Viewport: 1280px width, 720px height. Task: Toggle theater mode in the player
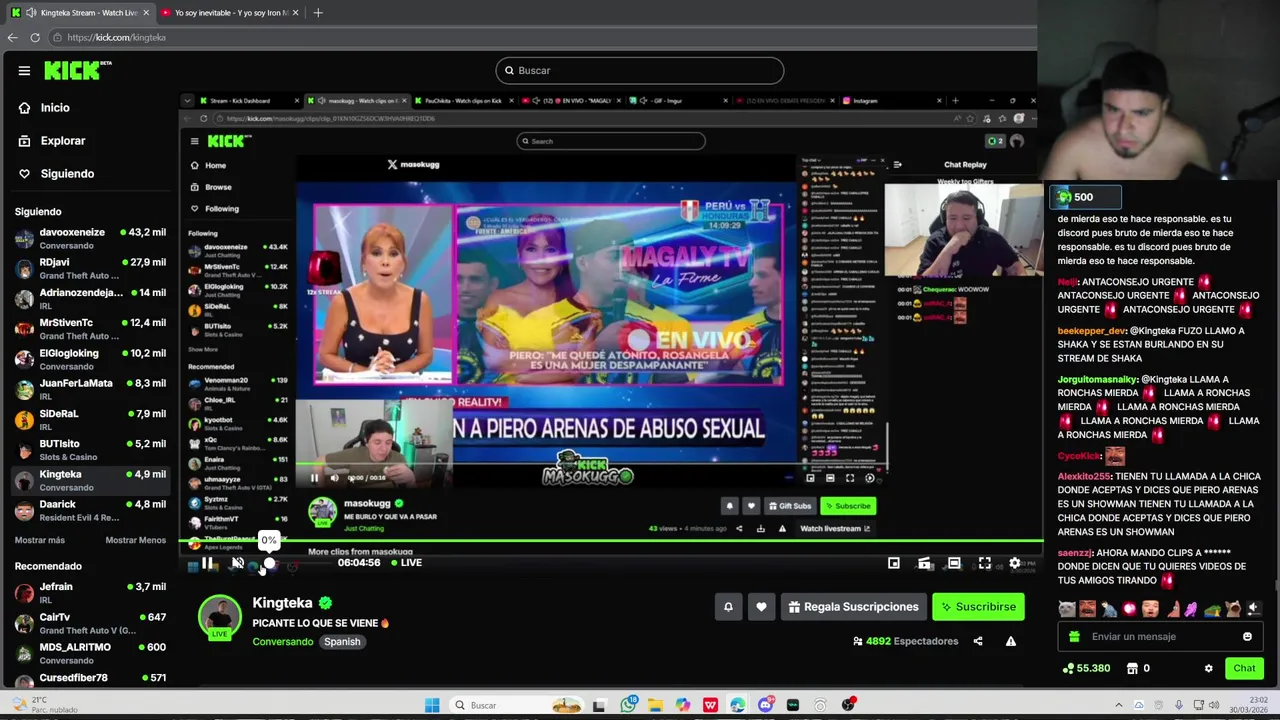954,563
